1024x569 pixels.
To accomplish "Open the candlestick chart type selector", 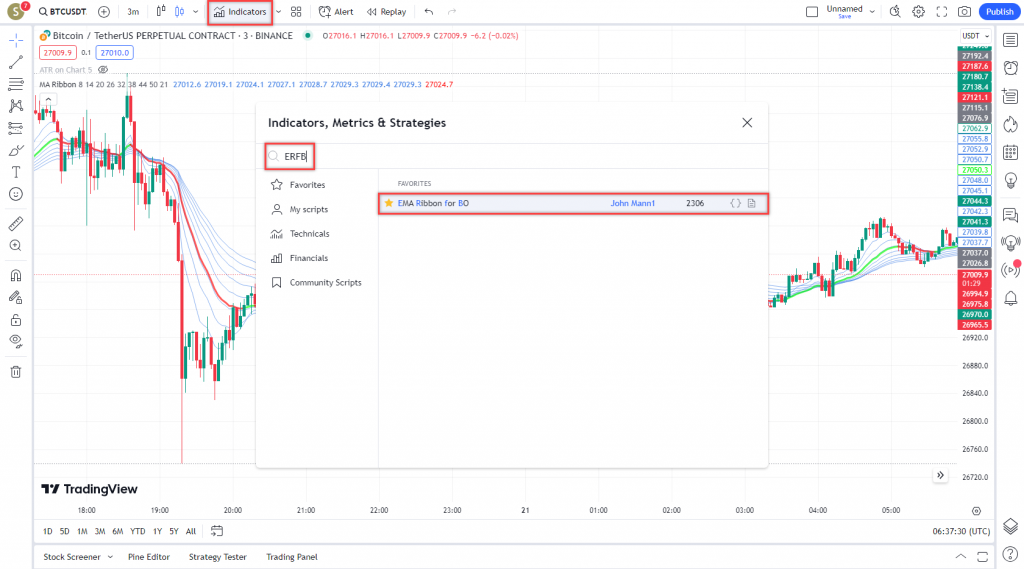I will [x=180, y=12].
